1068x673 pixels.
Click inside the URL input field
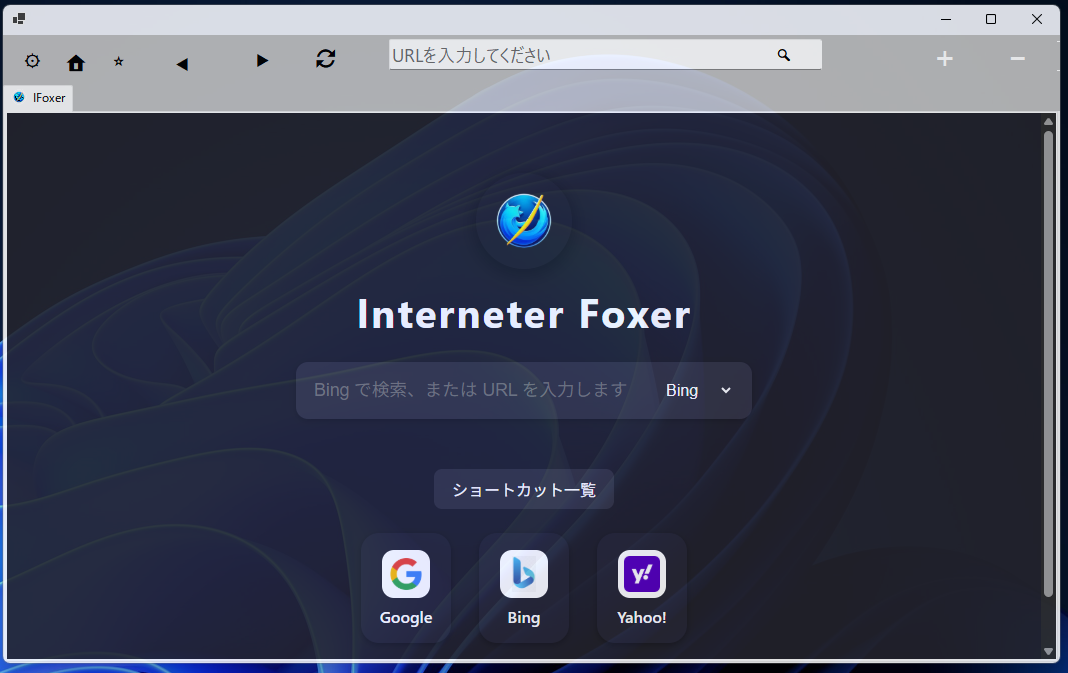(x=570, y=54)
